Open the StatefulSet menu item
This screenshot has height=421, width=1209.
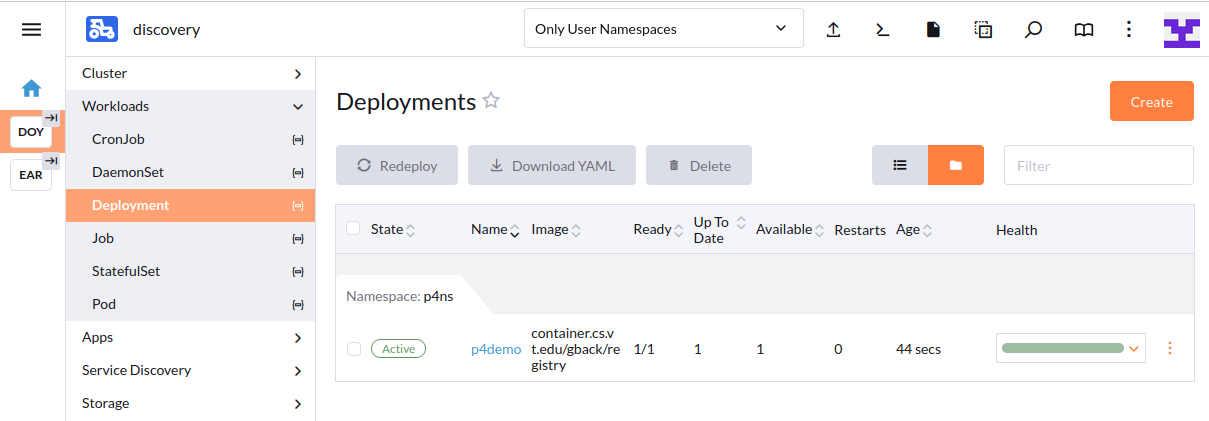pos(126,271)
